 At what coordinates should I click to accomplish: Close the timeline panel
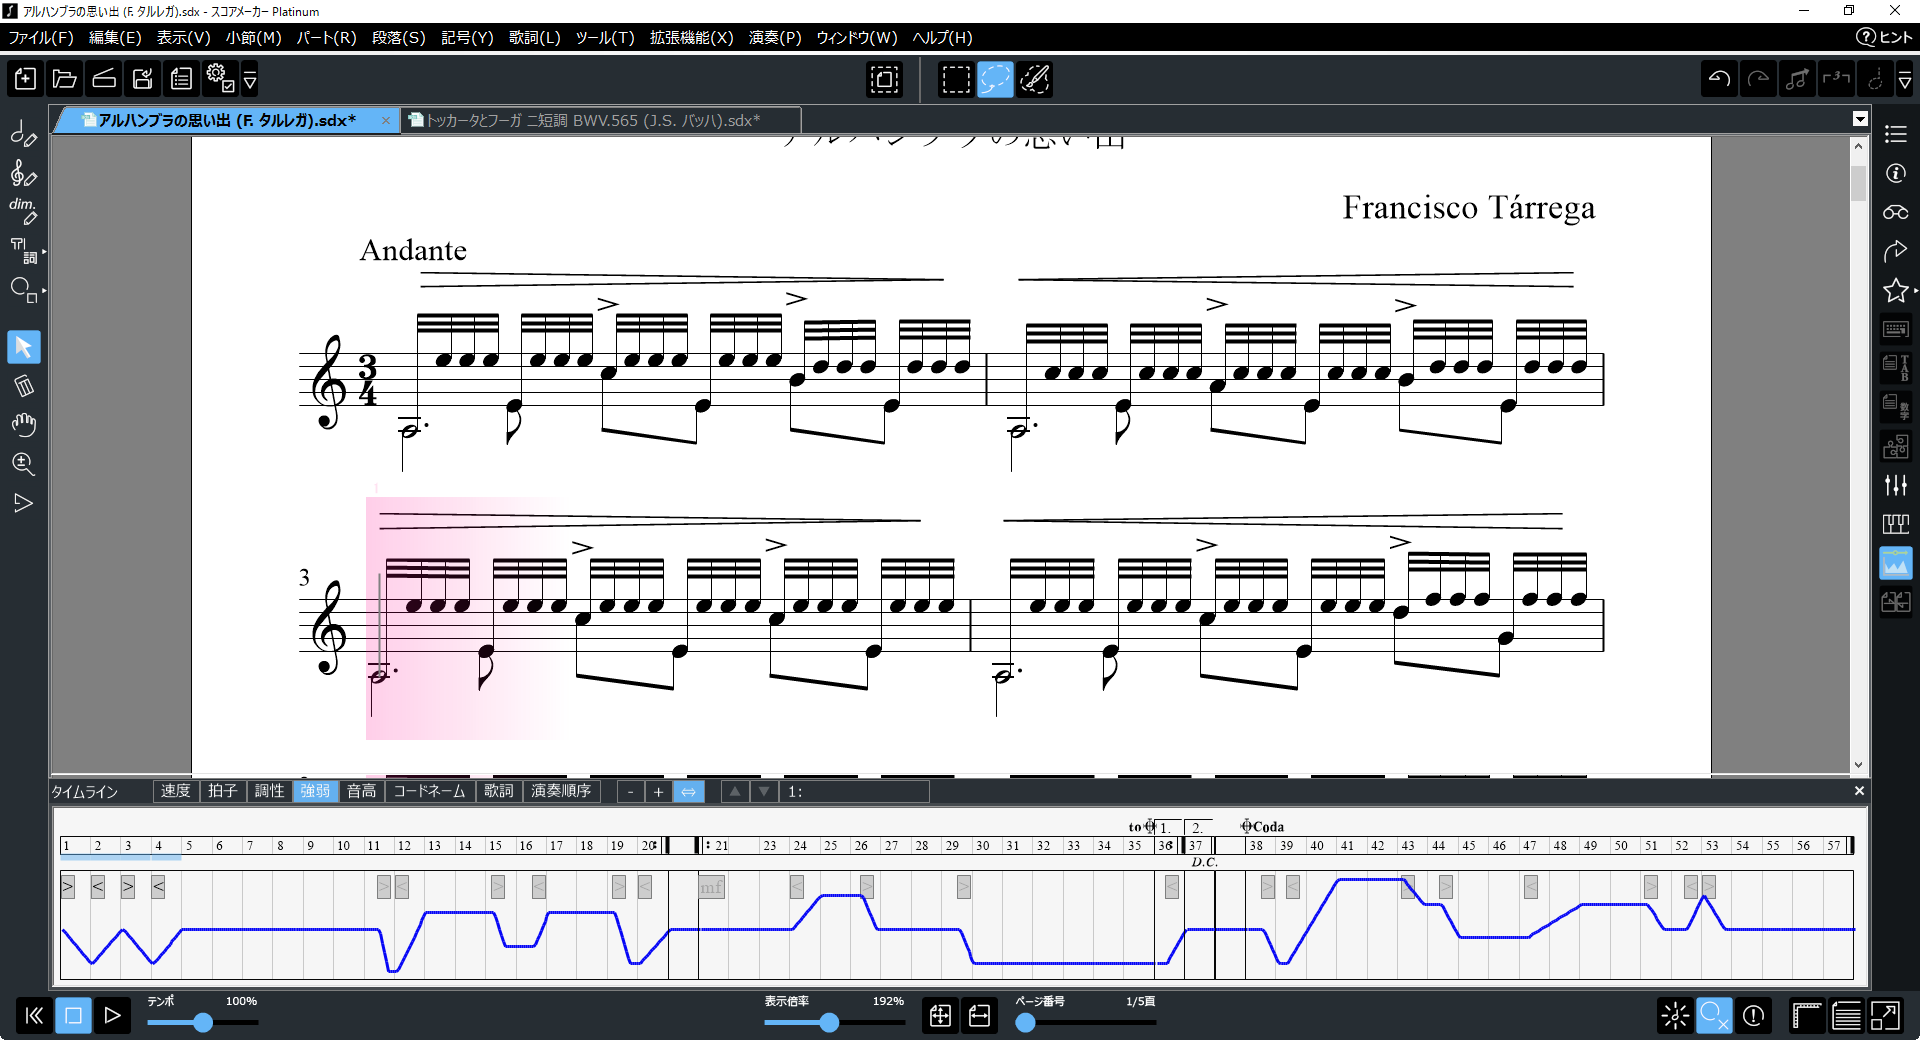pos(1859,791)
